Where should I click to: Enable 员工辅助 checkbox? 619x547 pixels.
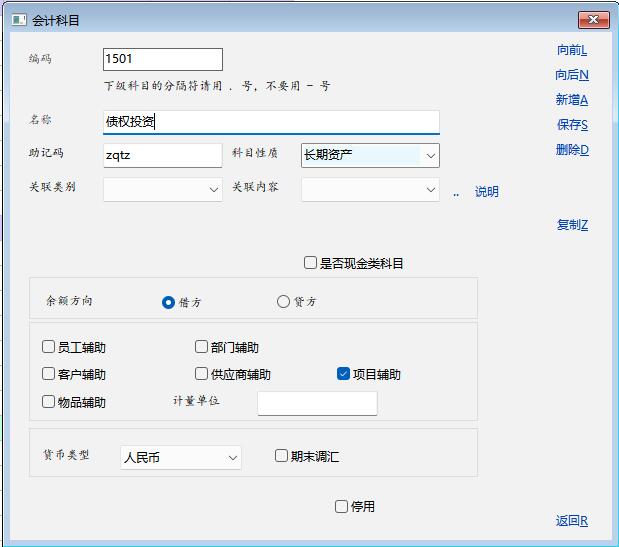pos(48,348)
